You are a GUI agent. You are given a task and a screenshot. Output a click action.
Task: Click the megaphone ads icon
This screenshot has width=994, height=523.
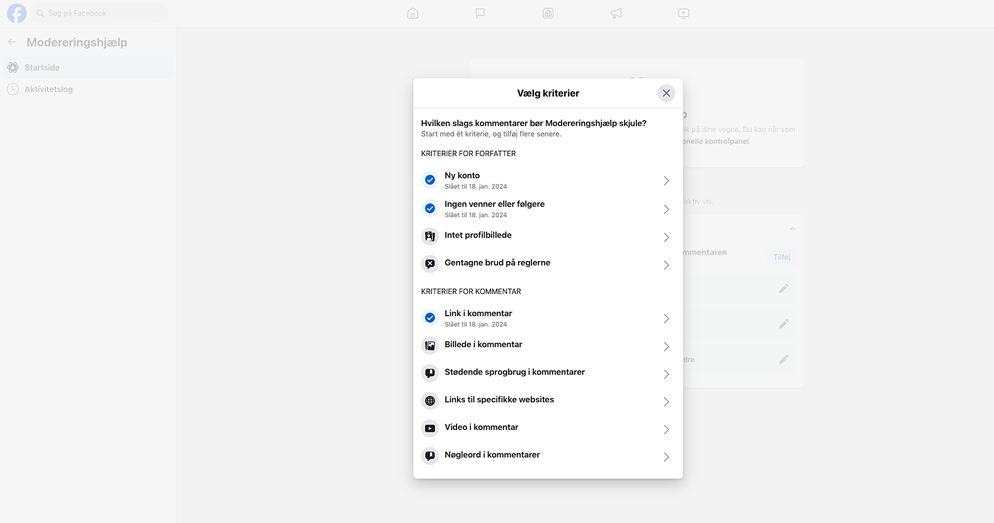pos(616,13)
